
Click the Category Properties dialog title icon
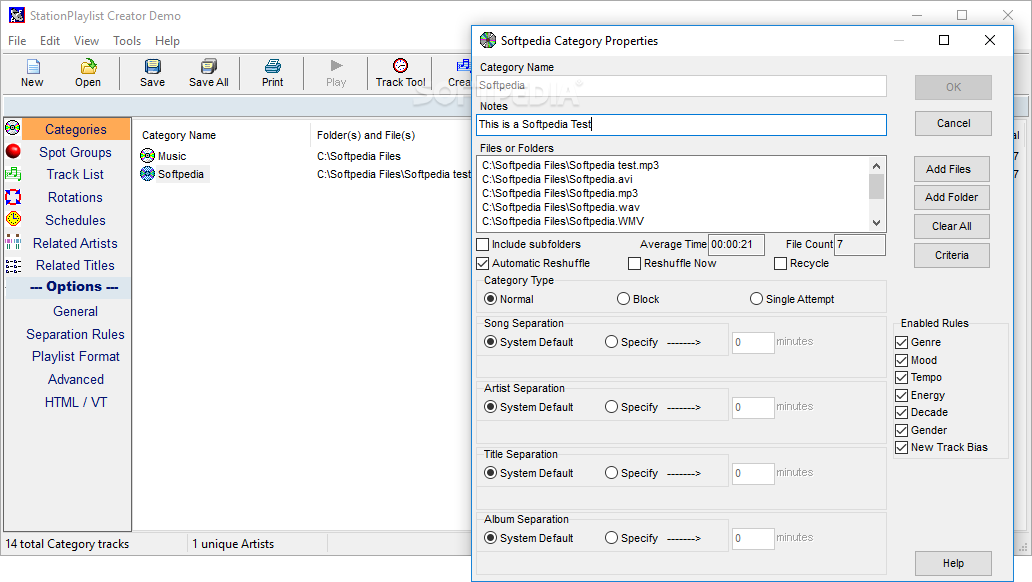488,40
